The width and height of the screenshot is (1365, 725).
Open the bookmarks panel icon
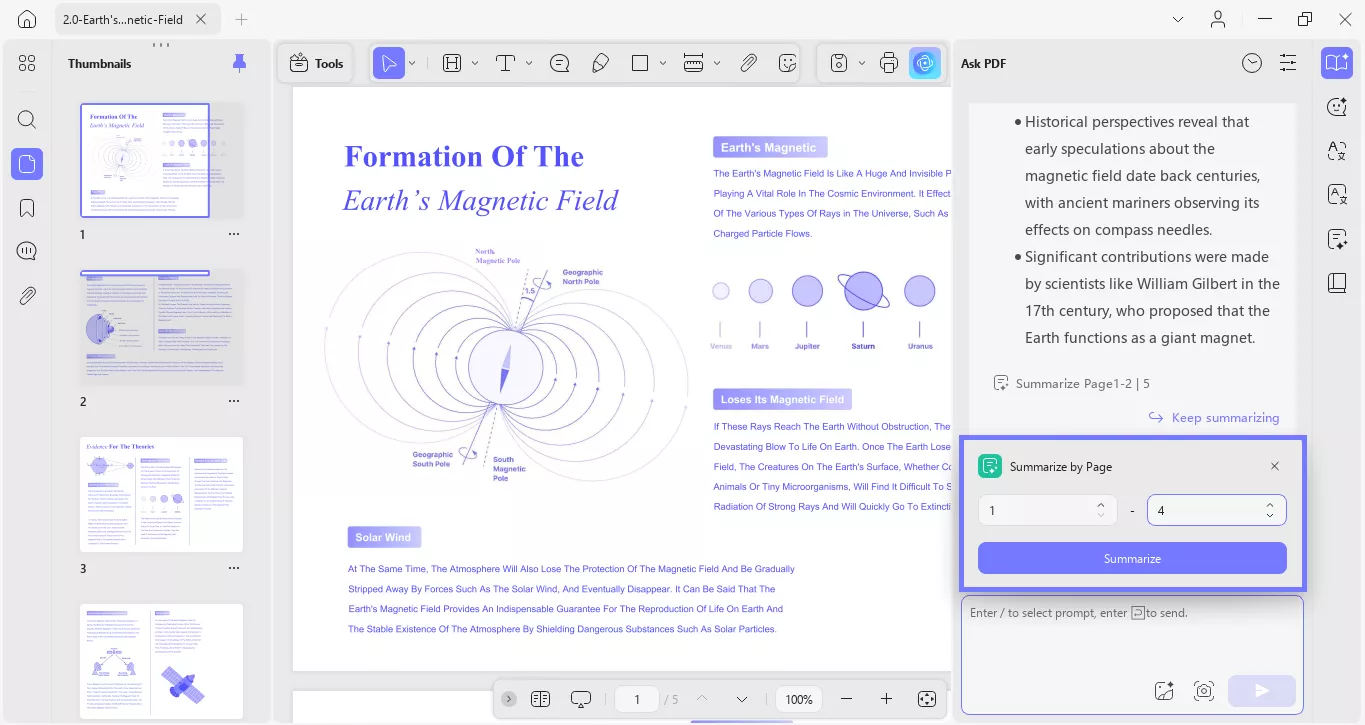[x=27, y=208]
